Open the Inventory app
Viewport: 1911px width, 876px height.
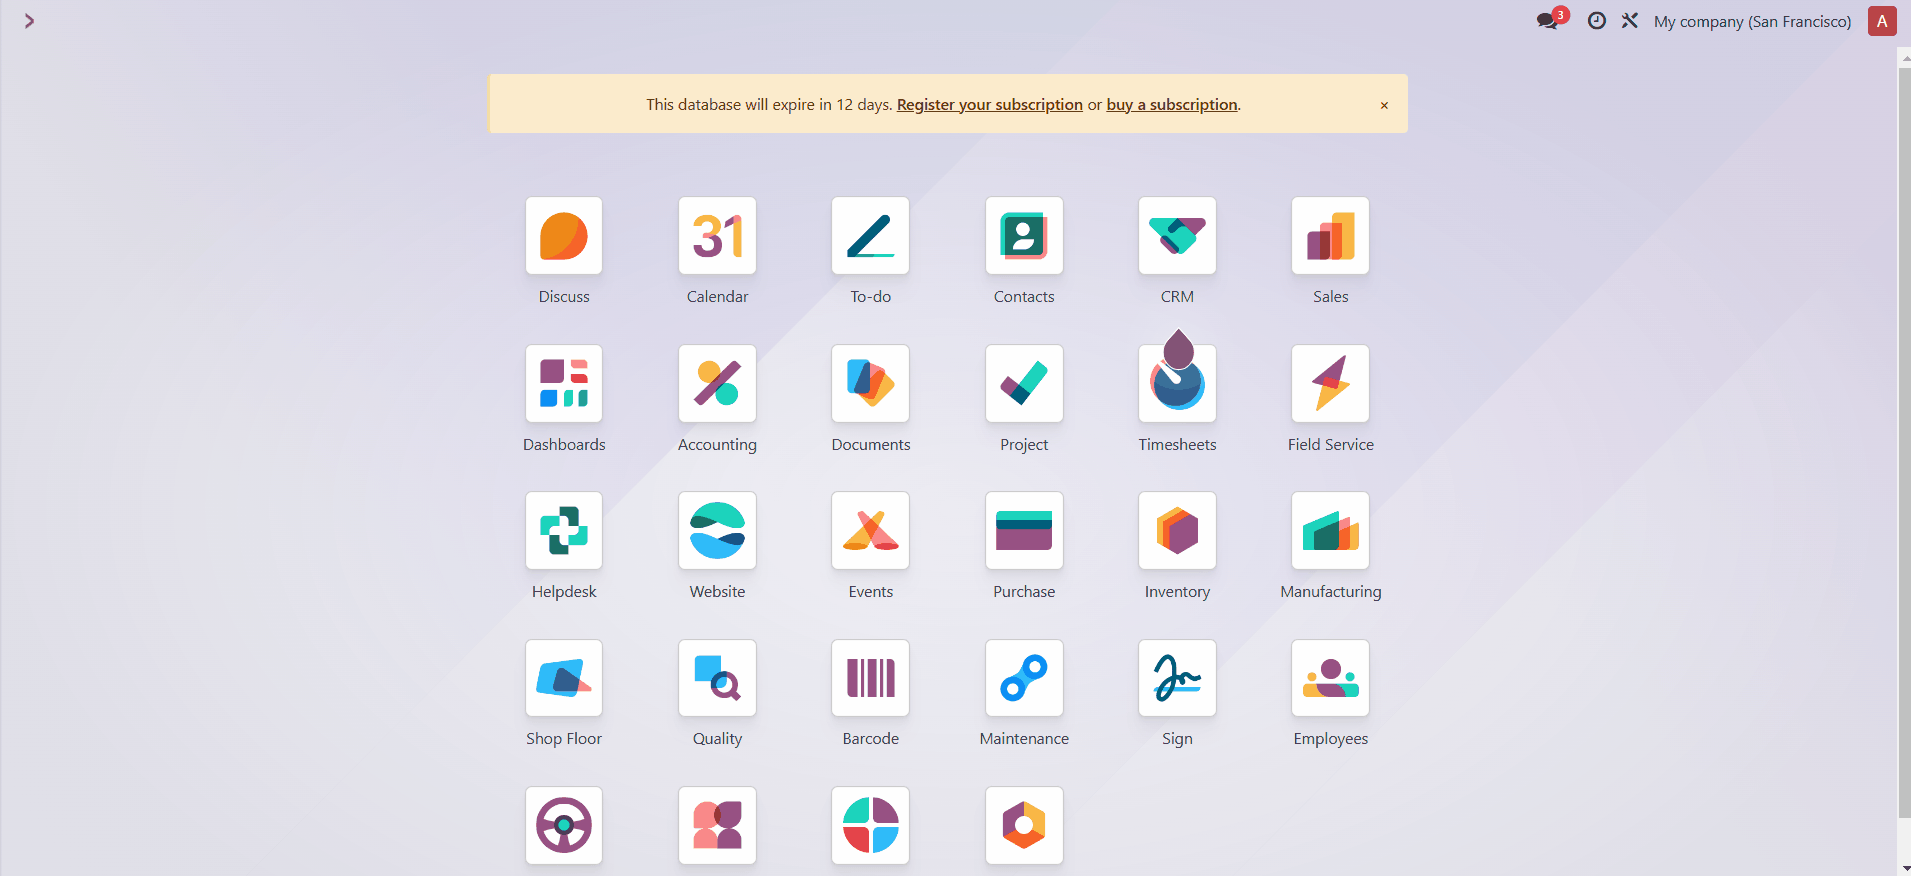click(1177, 531)
